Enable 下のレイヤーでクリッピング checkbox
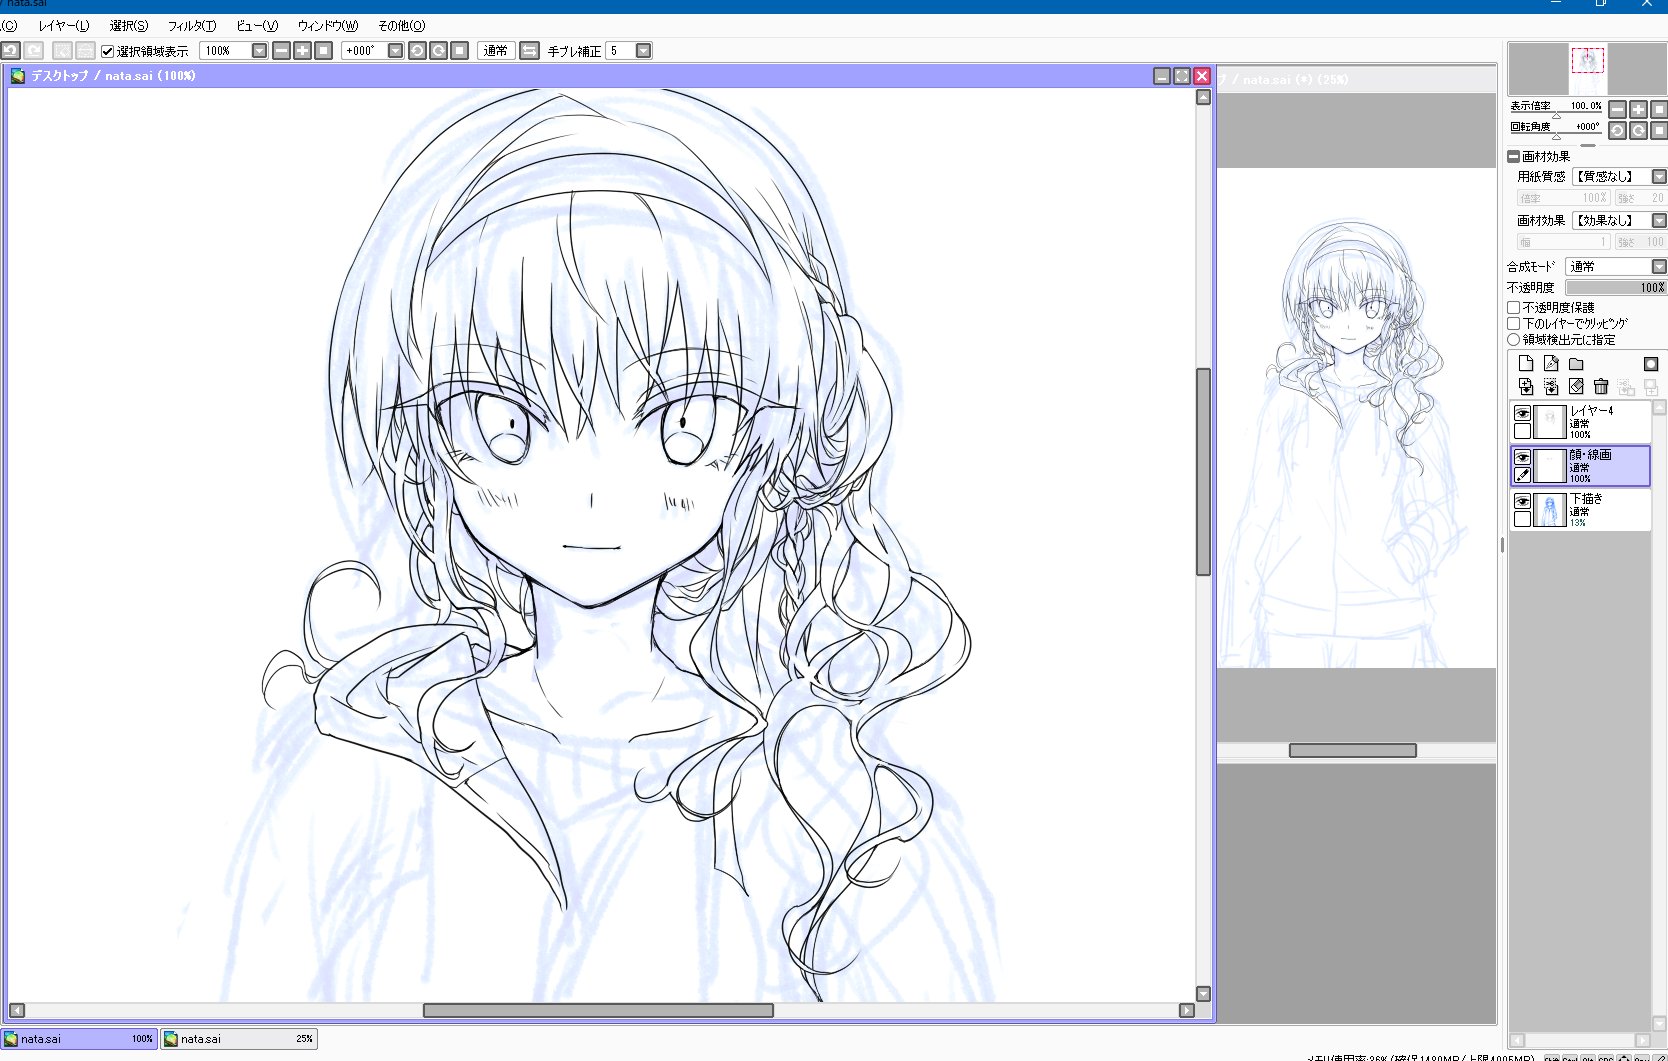This screenshot has width=1668, height=1061. [1514, 324]
